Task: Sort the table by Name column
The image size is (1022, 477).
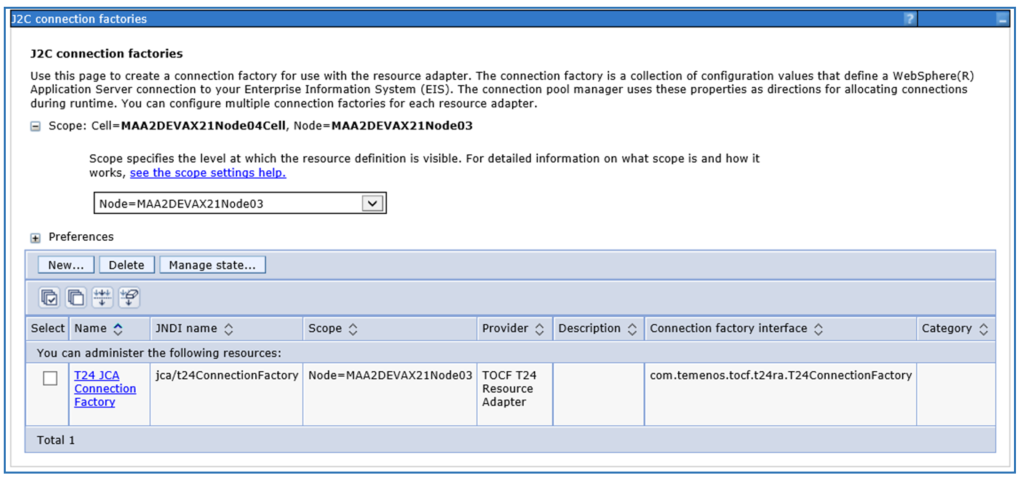Action: [118, 329]
